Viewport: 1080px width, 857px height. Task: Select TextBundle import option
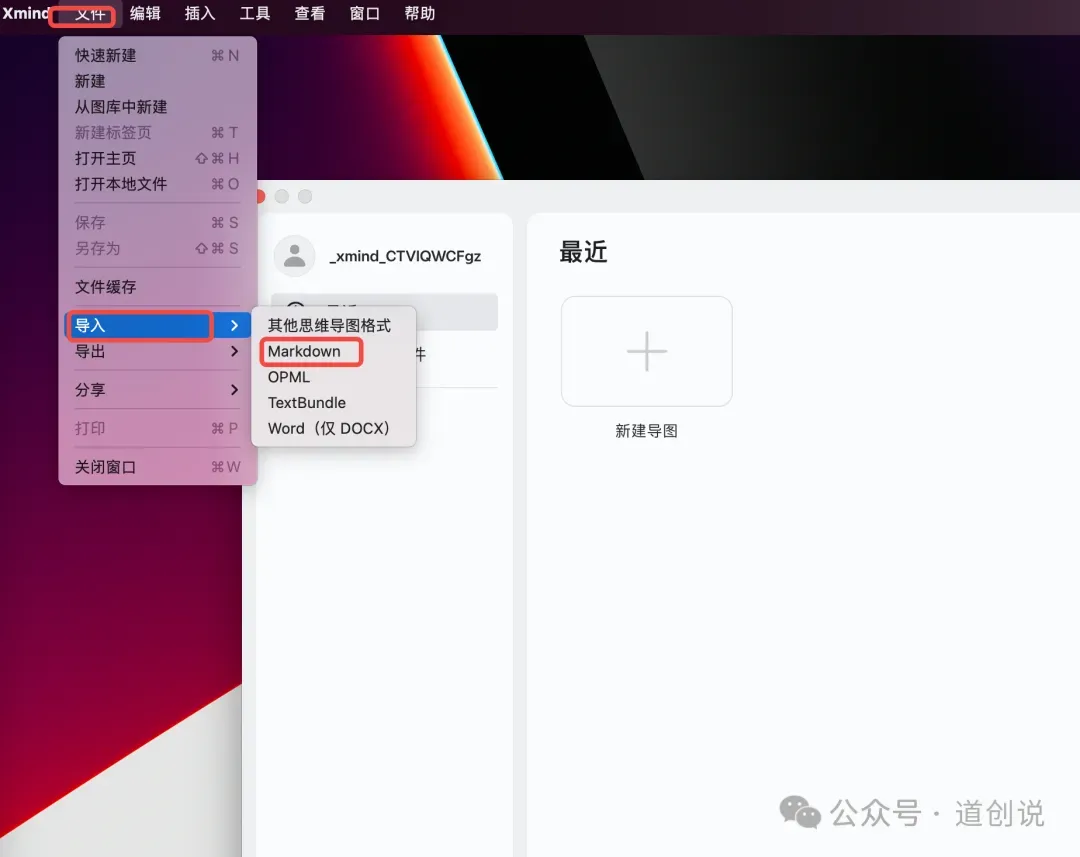[333, 402]
